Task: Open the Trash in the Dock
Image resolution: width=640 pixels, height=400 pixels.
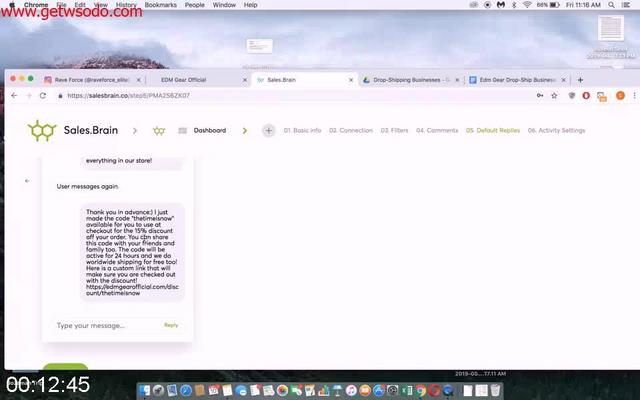Action: click(x=495, y=391)
